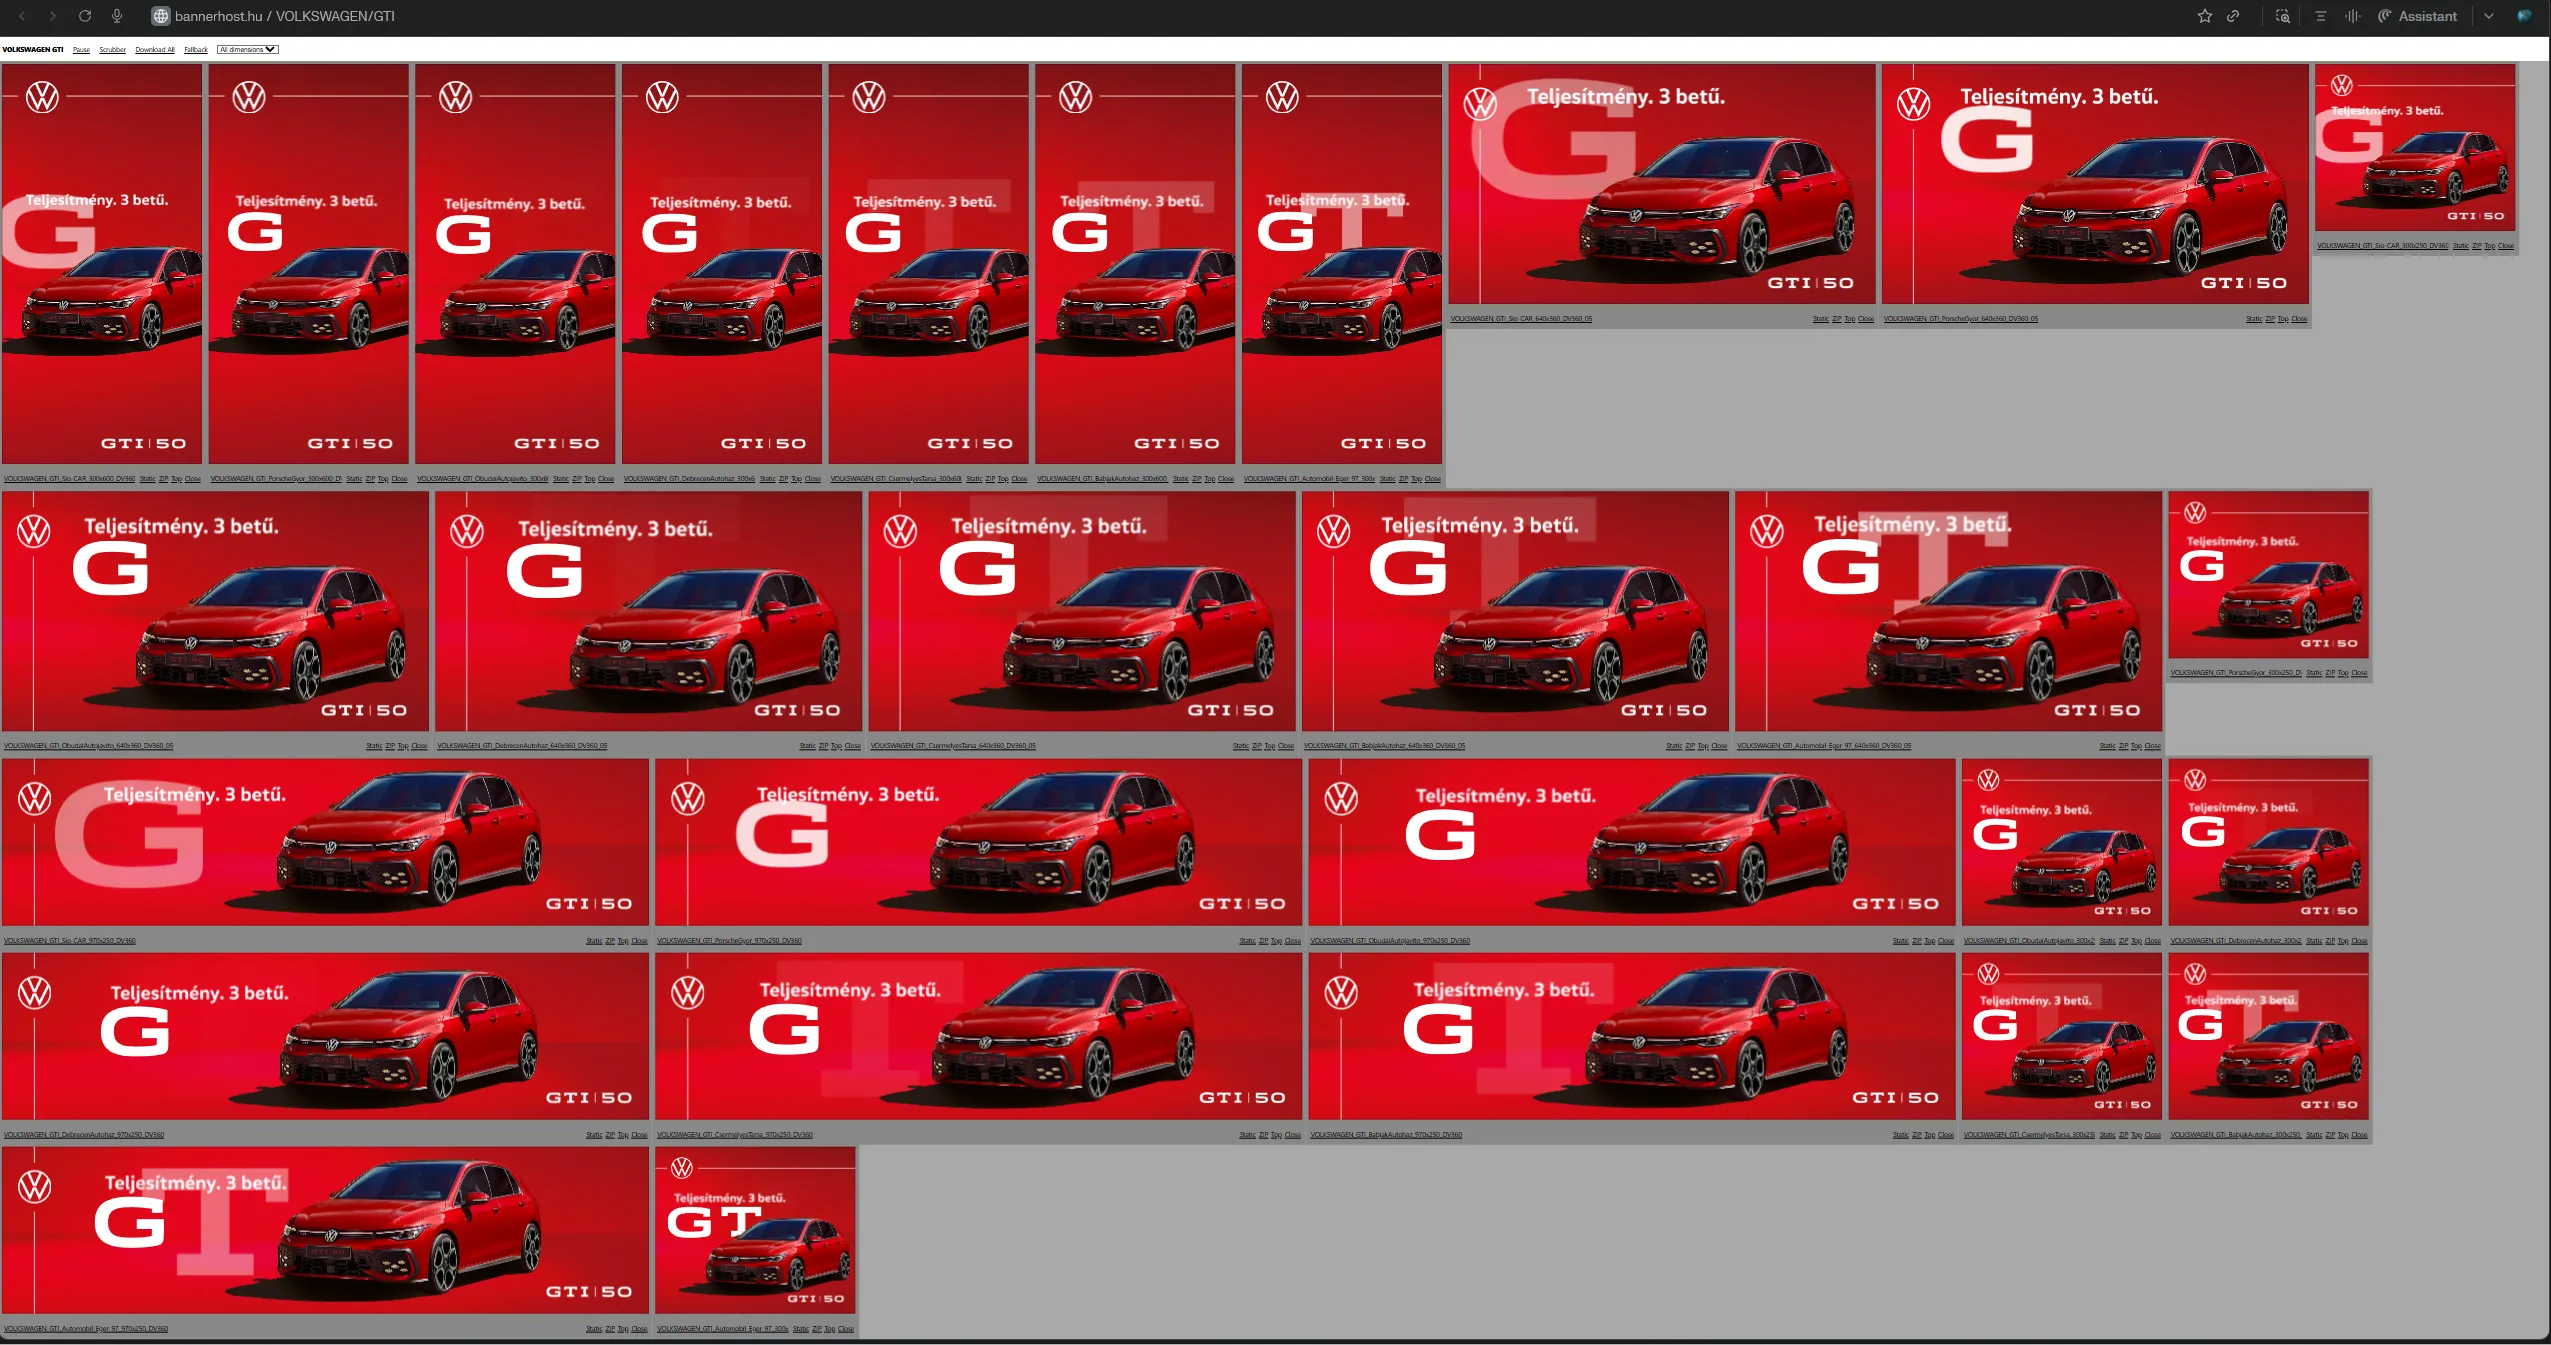Click Close under Automobil Eger 970x250 banner

[x=640, y=1329]
